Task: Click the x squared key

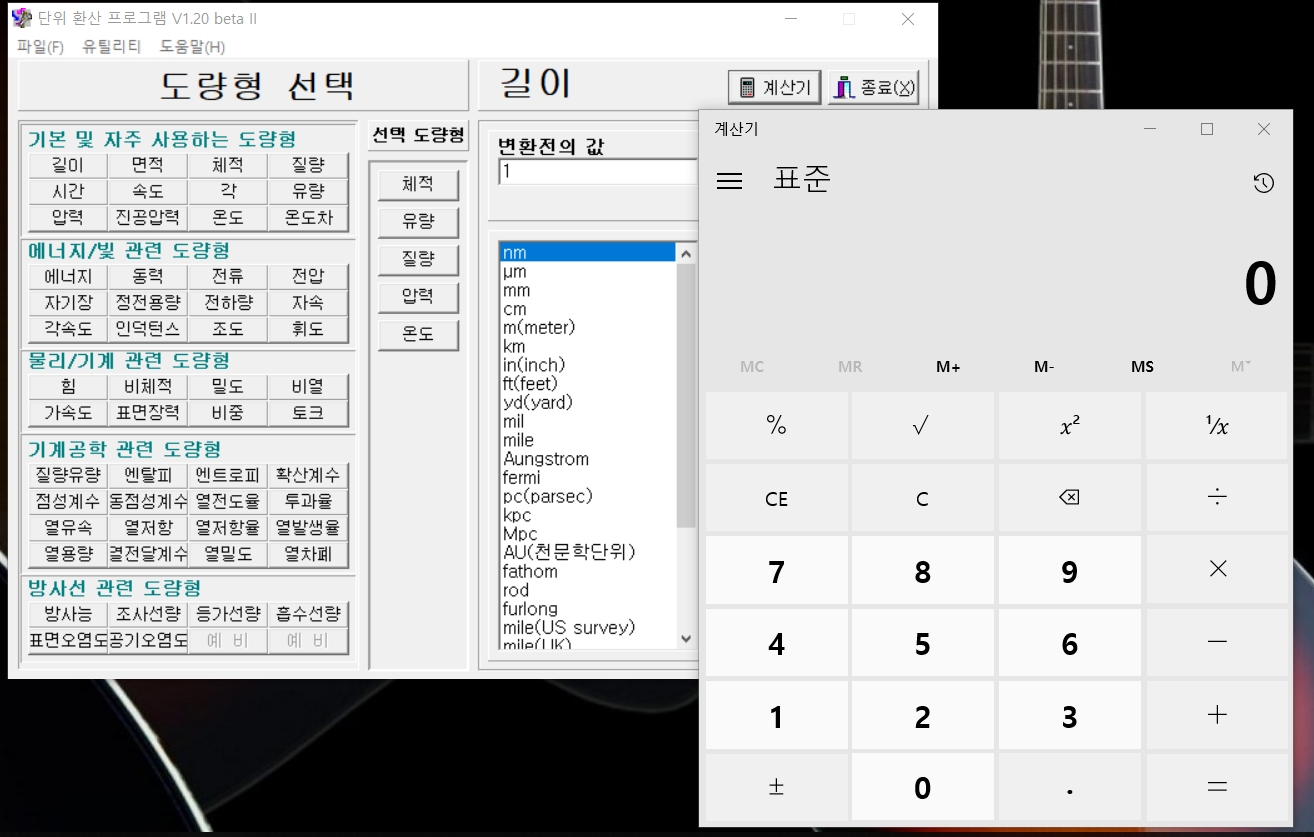Action: coord(1069,425)
